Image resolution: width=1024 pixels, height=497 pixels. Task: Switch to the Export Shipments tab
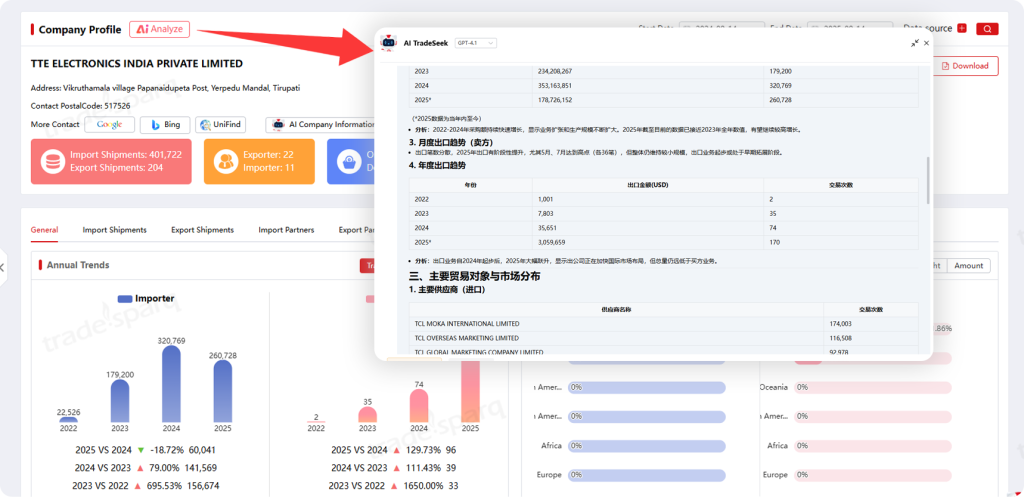[202, 230]
